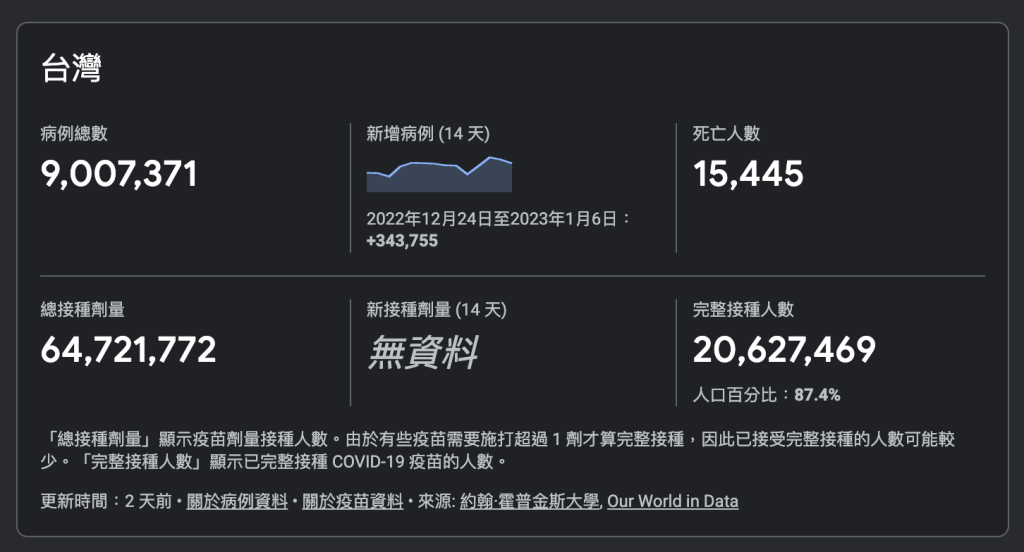Click the 完整接種人數 label
The height and width of the screenshot is (552, 1024).
(743, 310)
